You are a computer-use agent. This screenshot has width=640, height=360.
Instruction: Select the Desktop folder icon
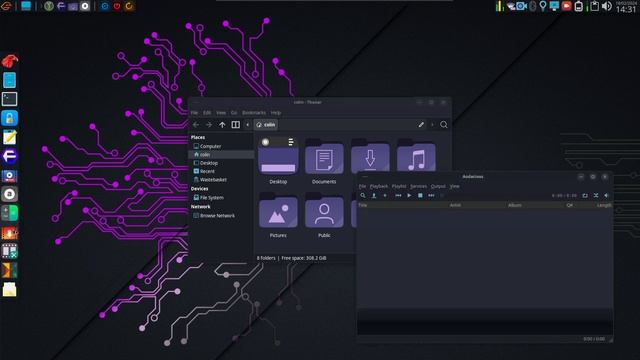click(278, 156)
